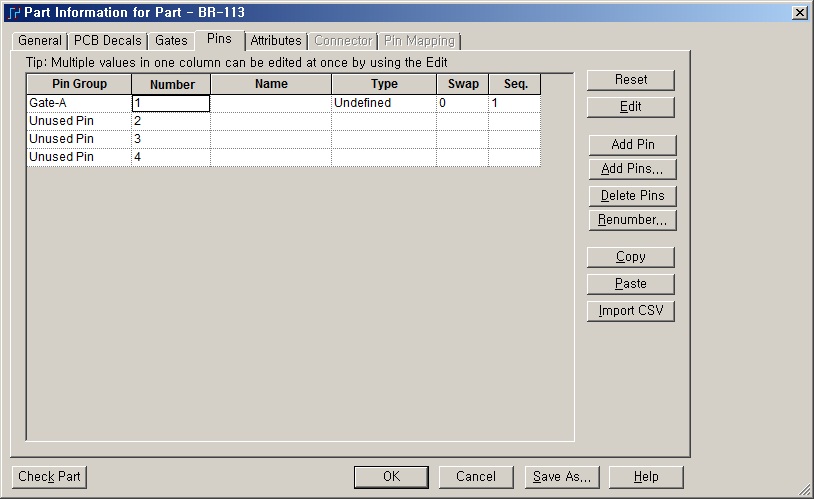Open the Renumber... dialog
The image size is (814, 499).
pyautogui.click(x=630, y=220)
